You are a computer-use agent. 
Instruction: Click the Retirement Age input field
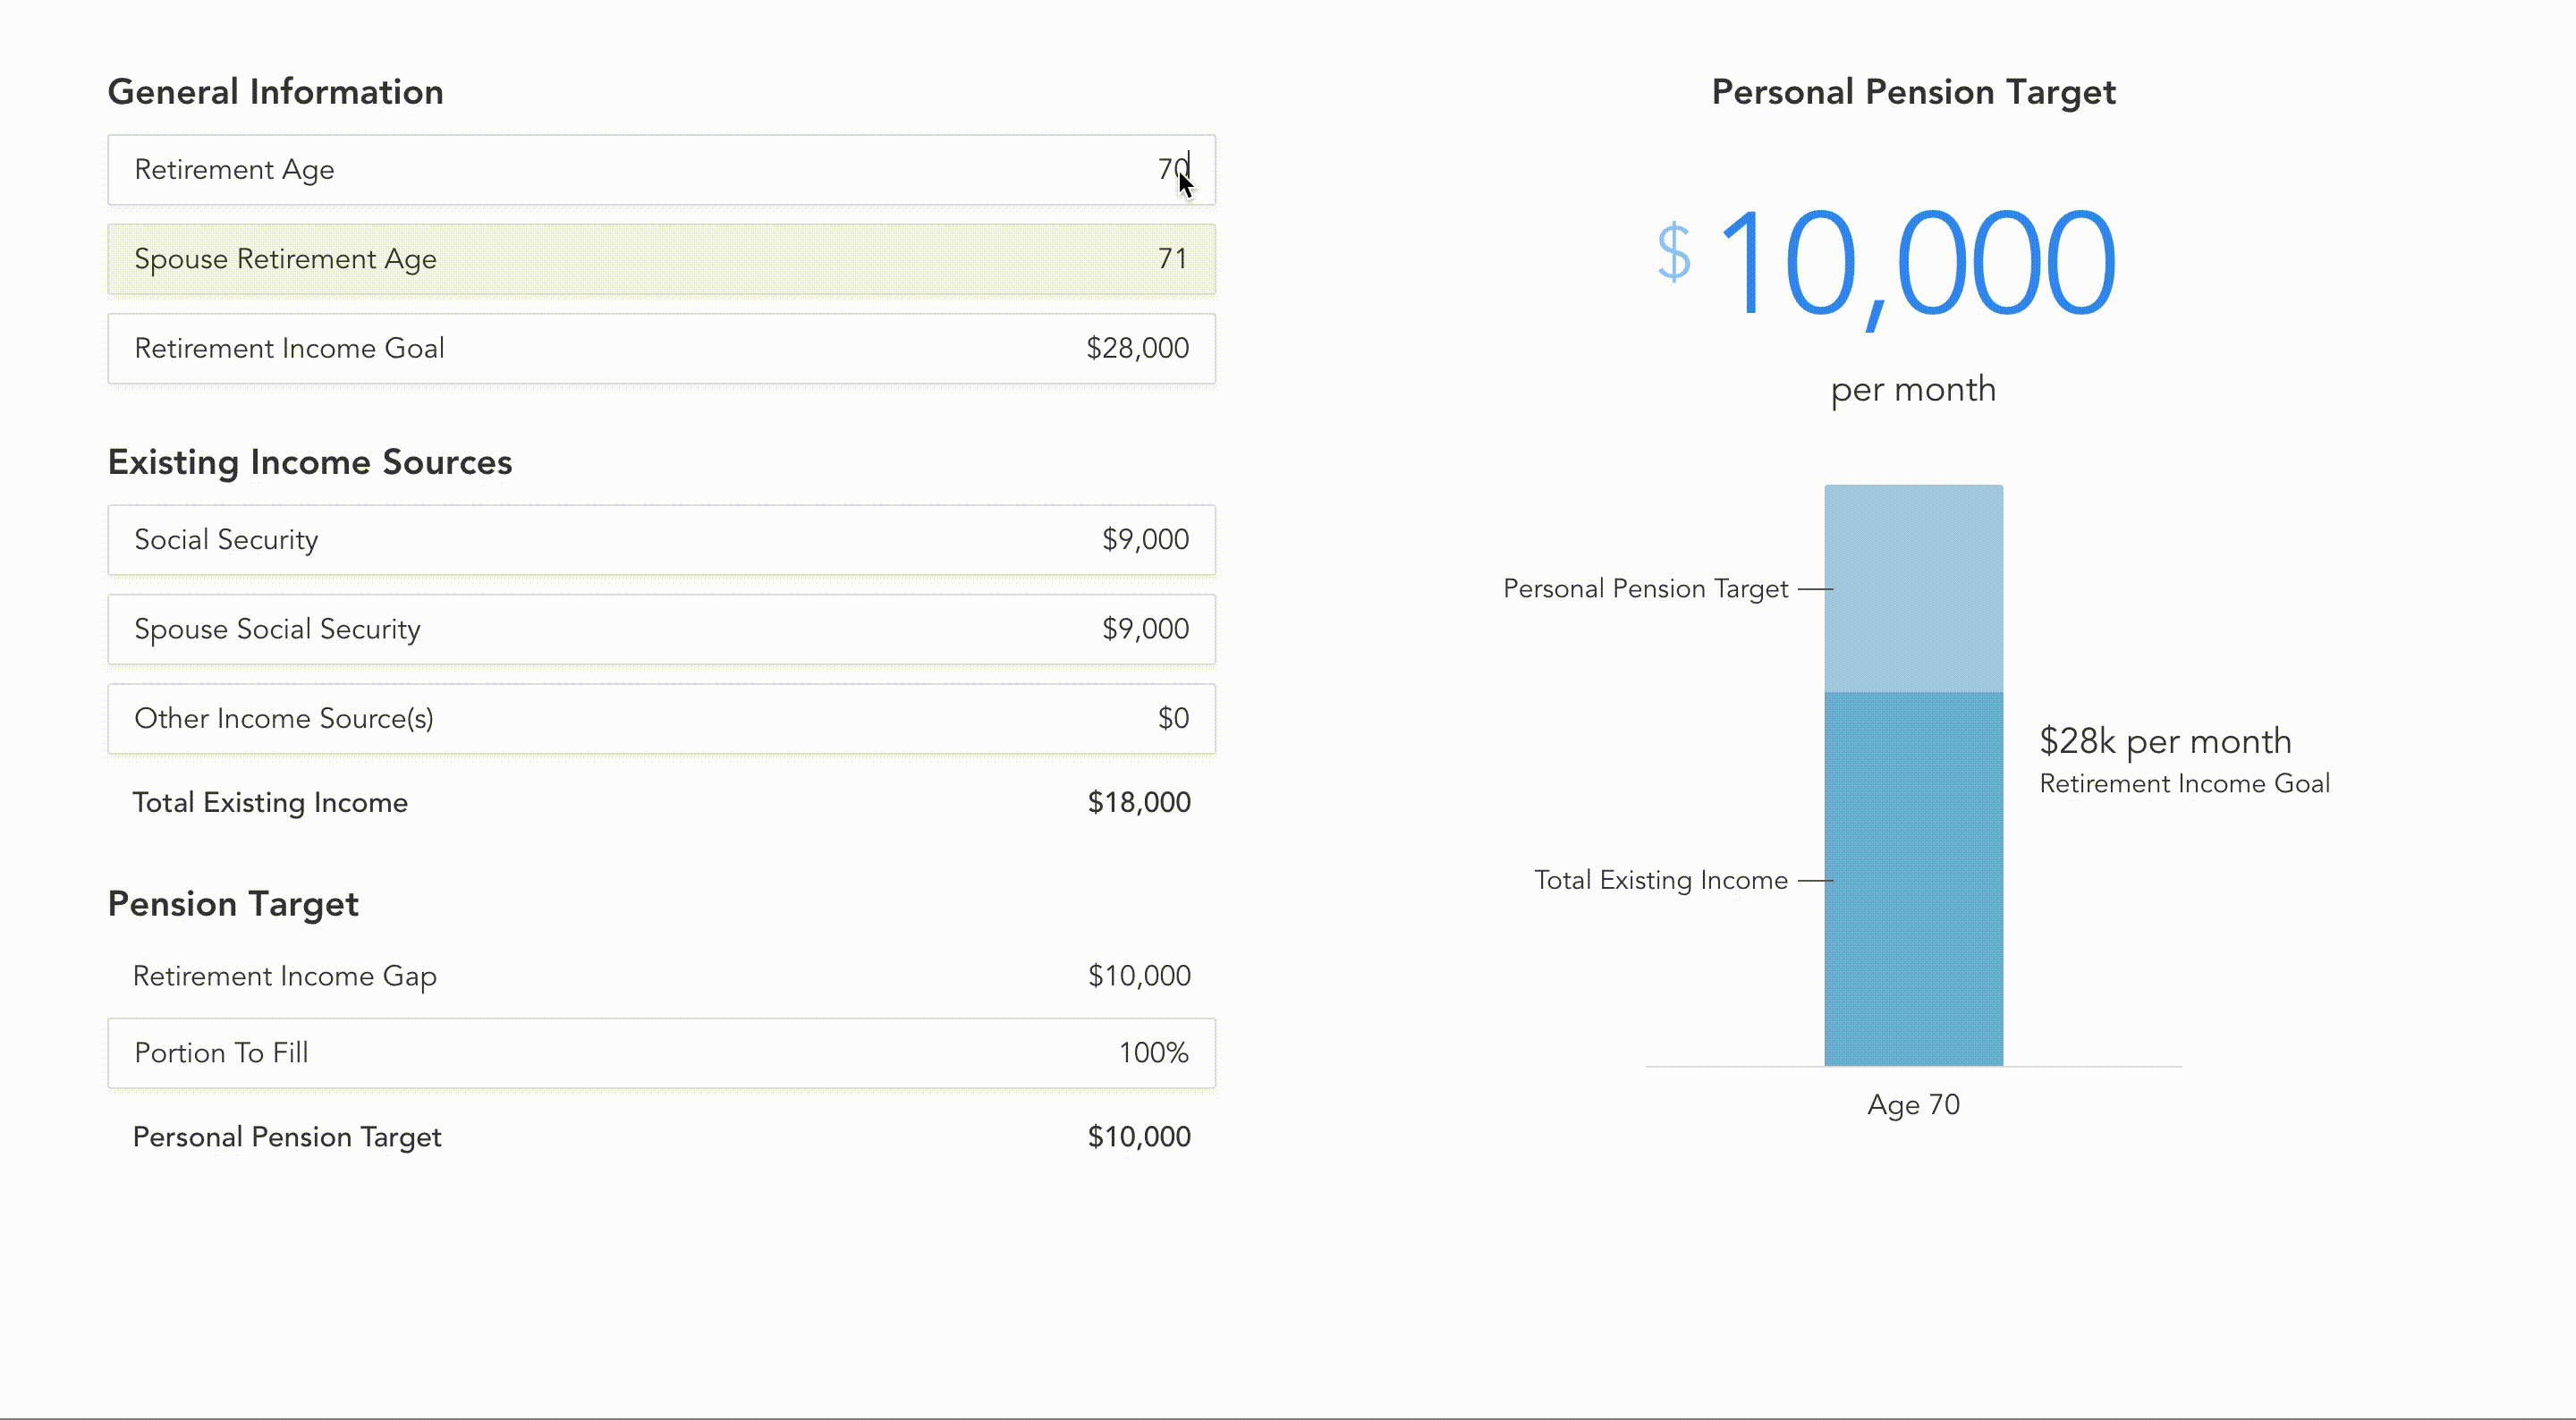(x=661, y=170)
